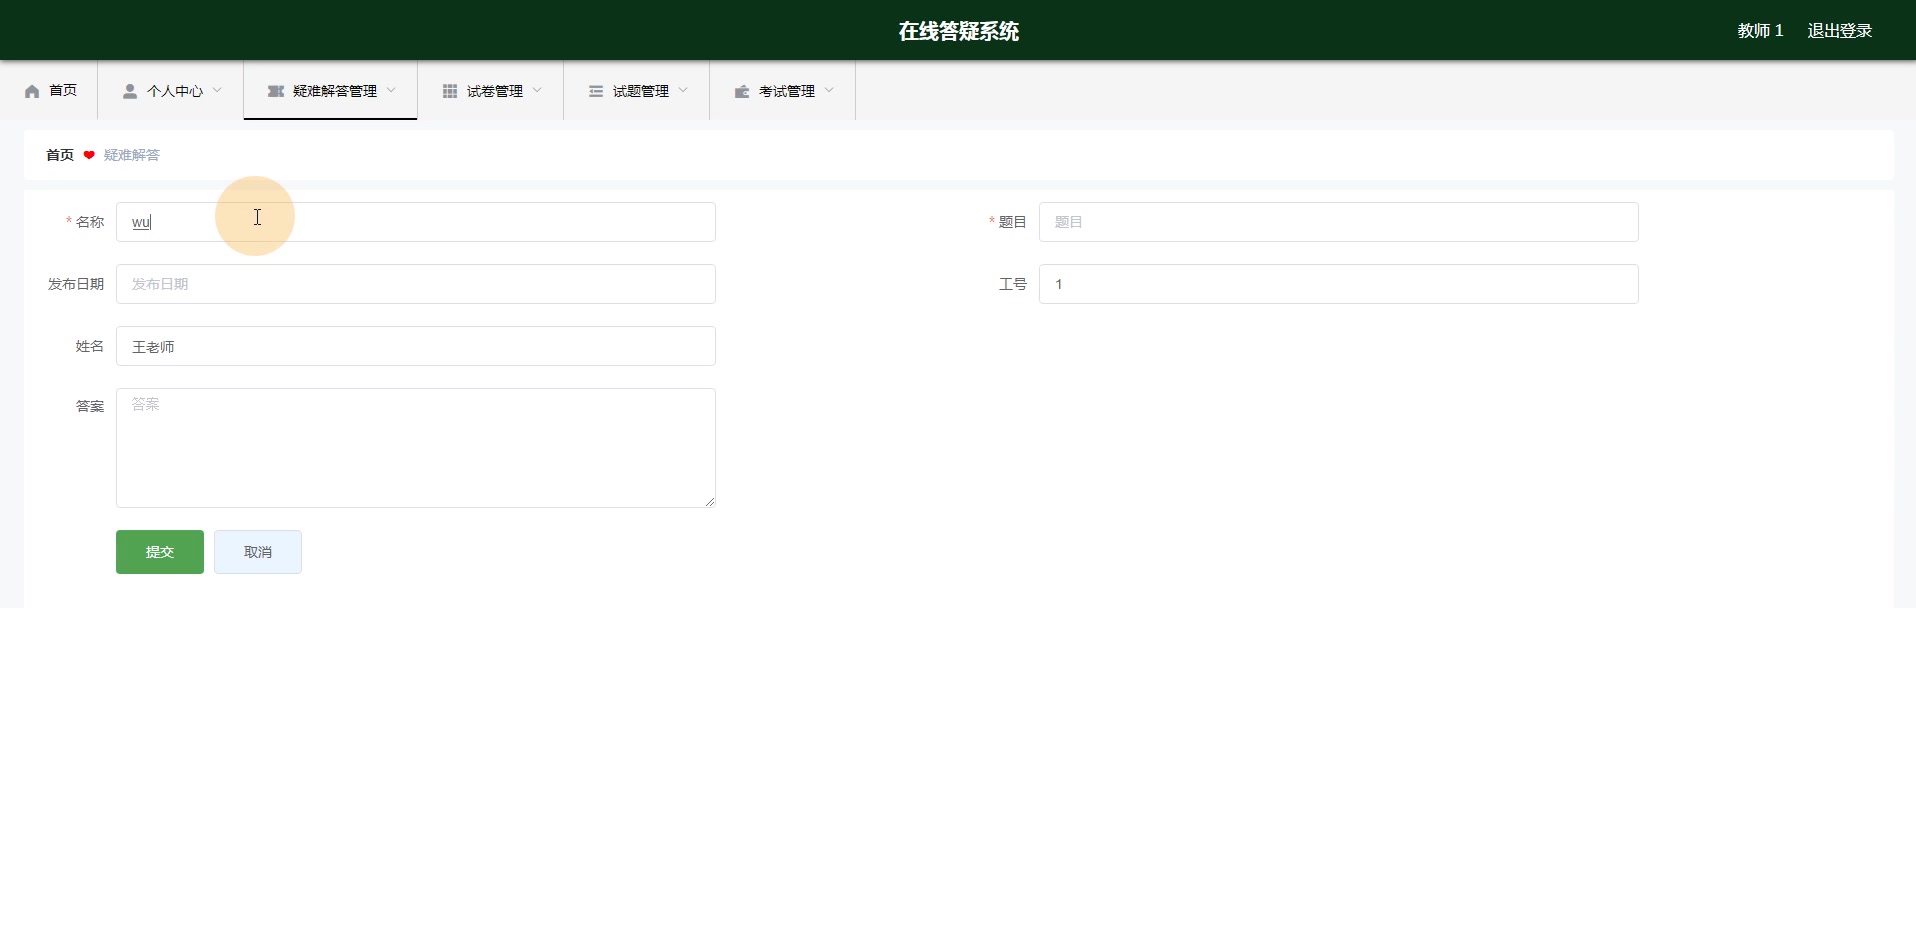This screenshot has width=1916, height=936.
Task: Open the 试卷管理 menu label
Action: [495, 91]
